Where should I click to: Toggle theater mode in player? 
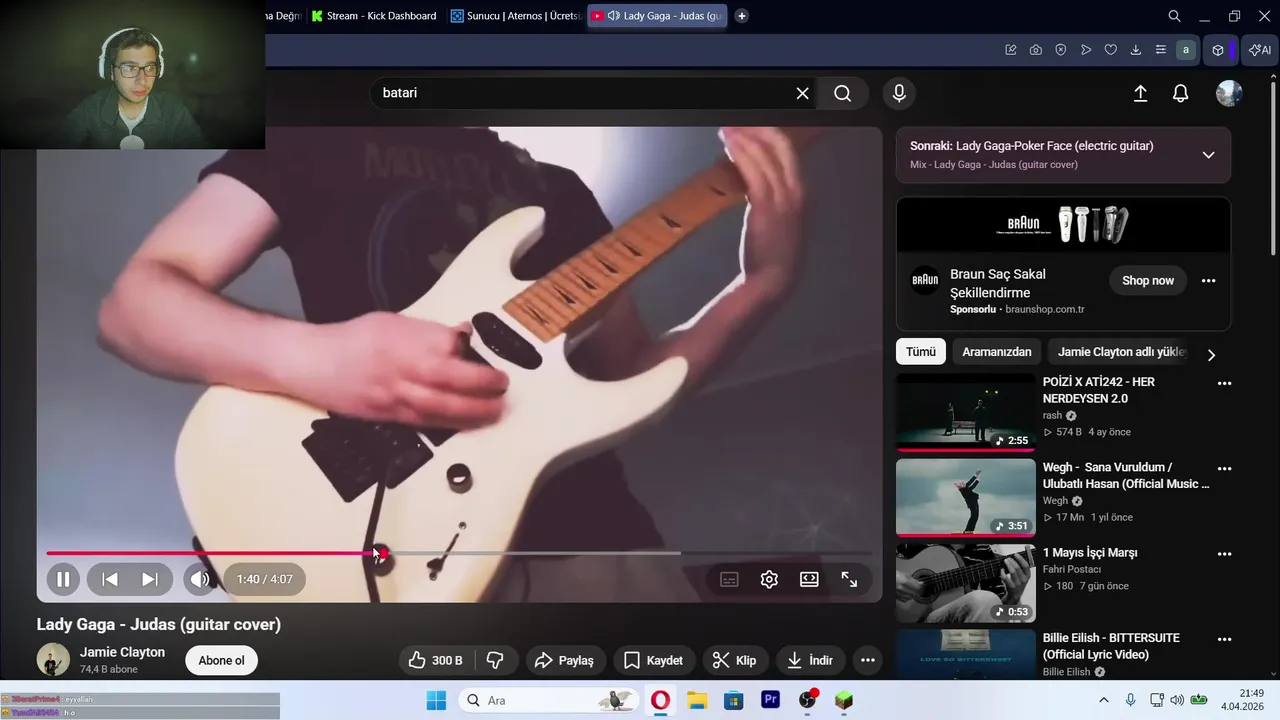click(x=809, y=579)
